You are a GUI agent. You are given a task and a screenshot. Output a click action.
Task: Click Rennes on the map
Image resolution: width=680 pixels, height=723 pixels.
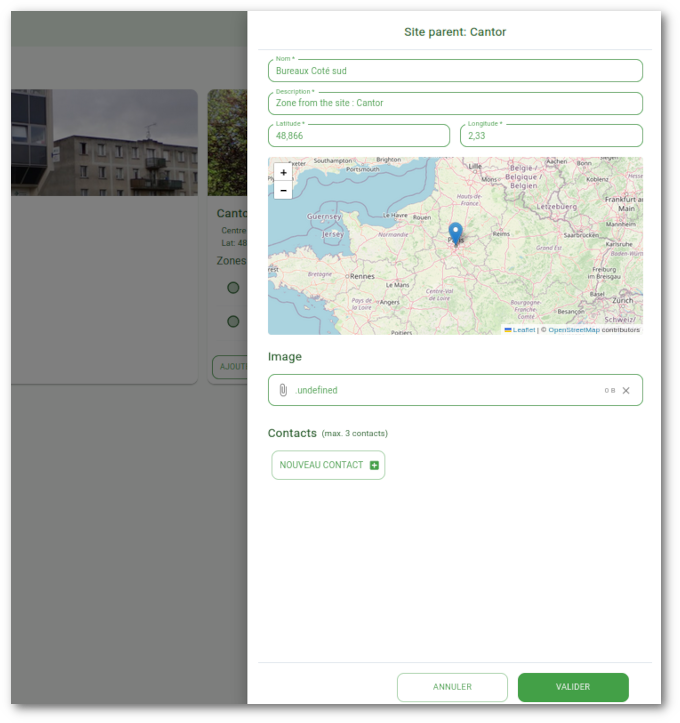361,276
